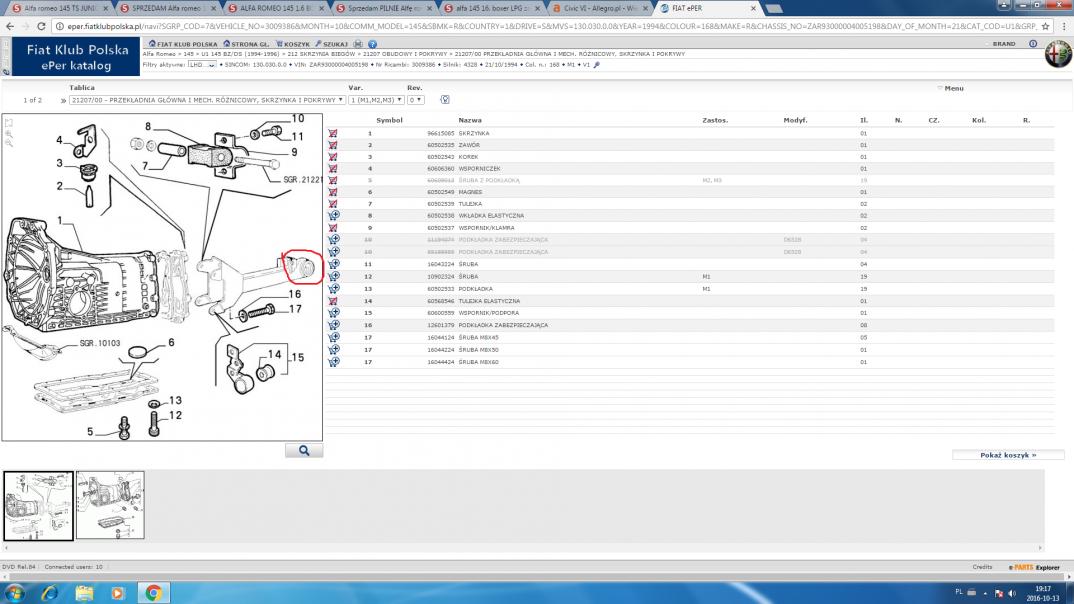The height and width of the screenshot is (604, 1074).
Task: Add ŚRUBA M8X60 to the cart
Action: point(334,362)
